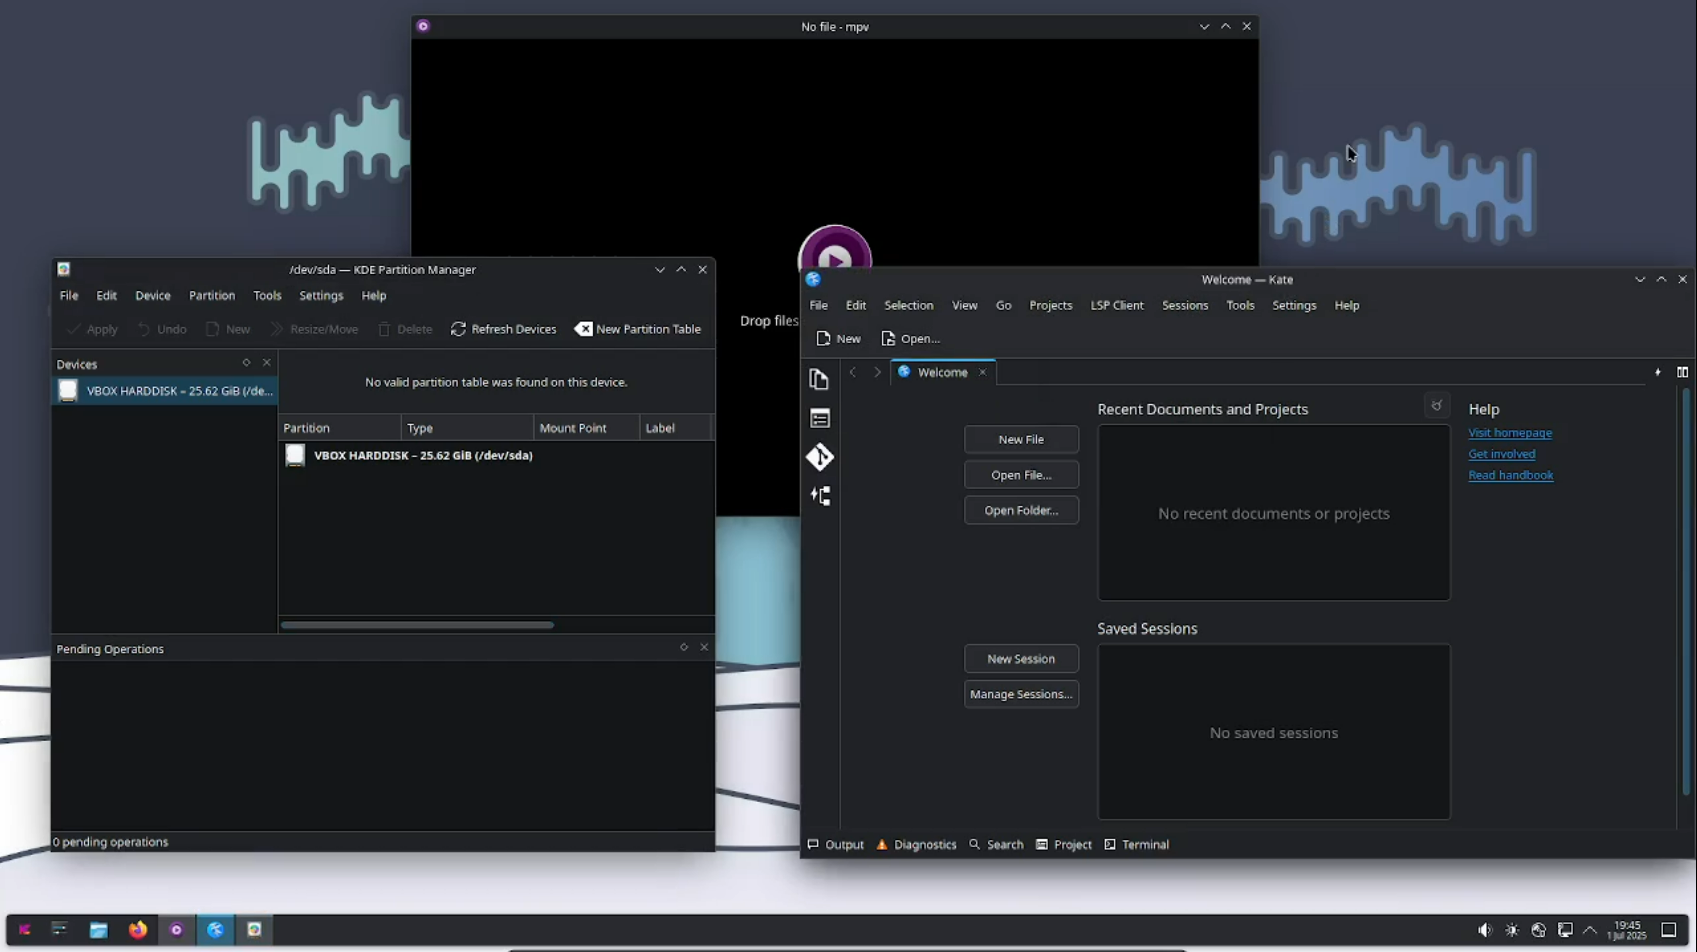This screenshot has height=952, width=1697.
Task: Close the Pending Operations panel
Action: click(x=704, y=647)
